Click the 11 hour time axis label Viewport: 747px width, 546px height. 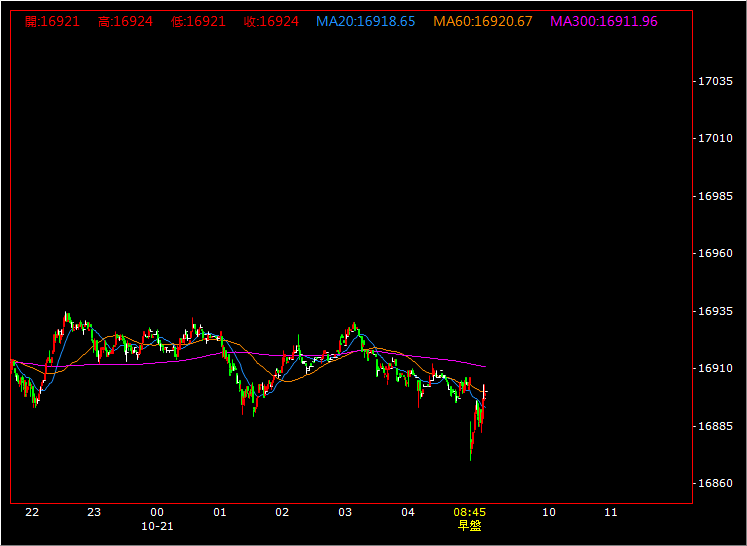coord(611,512)
